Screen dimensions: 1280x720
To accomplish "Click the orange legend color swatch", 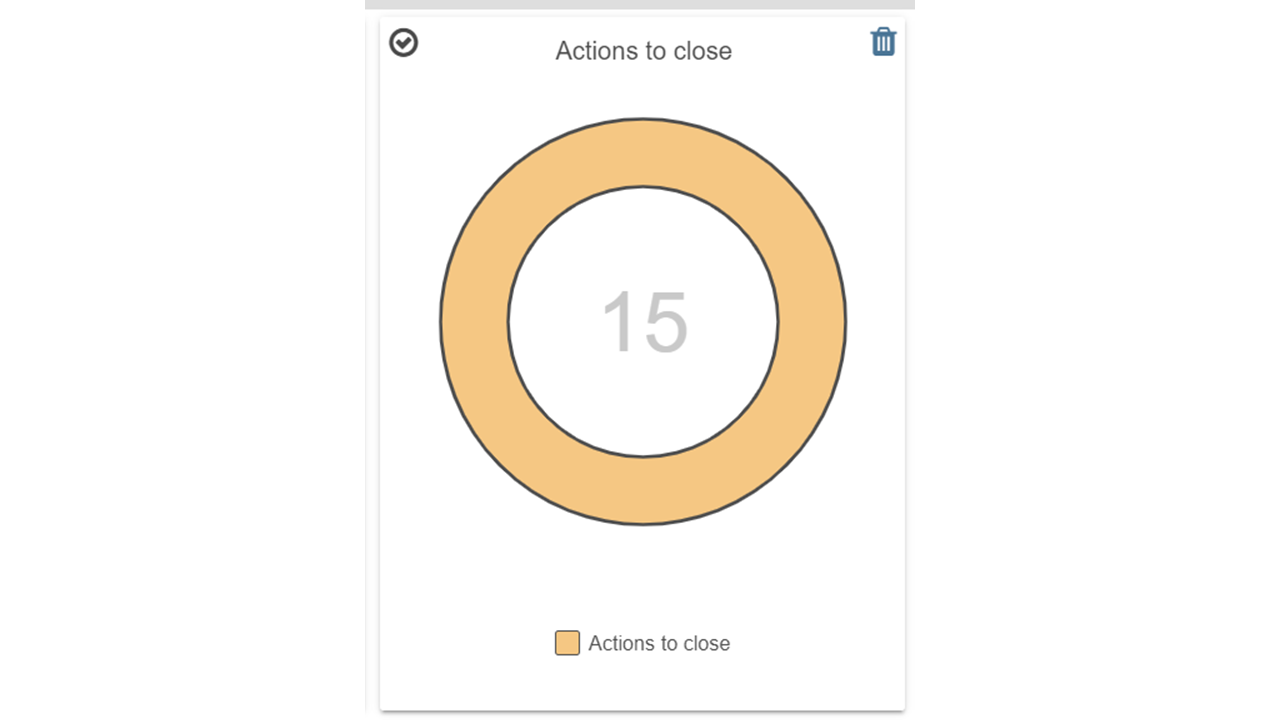I will point(567,643).
